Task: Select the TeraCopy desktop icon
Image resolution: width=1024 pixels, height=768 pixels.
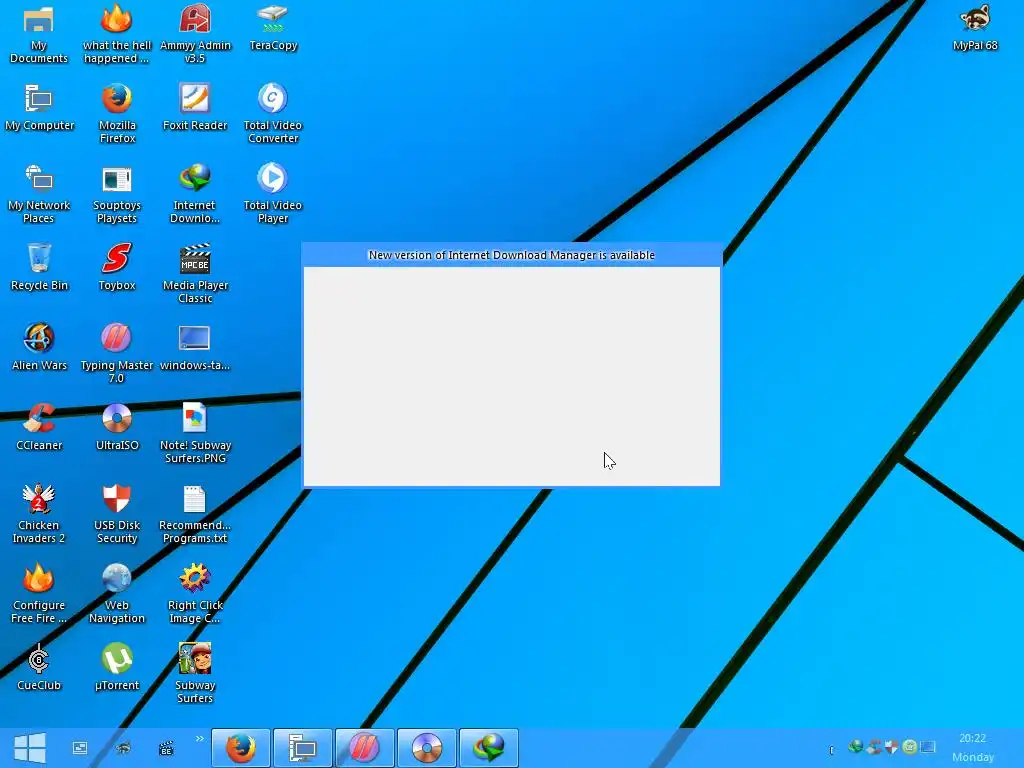Action: [x=273, y=27]
